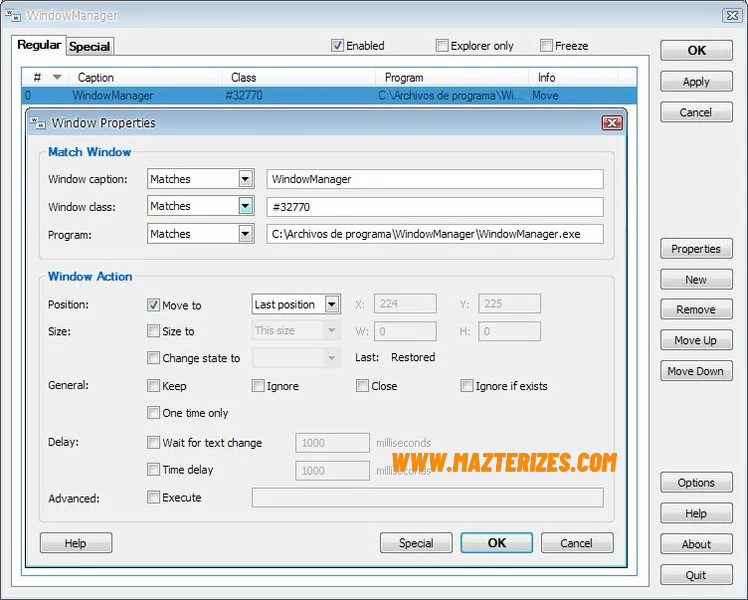This screenshot has width=748, height=600.
Task: Click the Class column header
Action: tap(299, 77)
